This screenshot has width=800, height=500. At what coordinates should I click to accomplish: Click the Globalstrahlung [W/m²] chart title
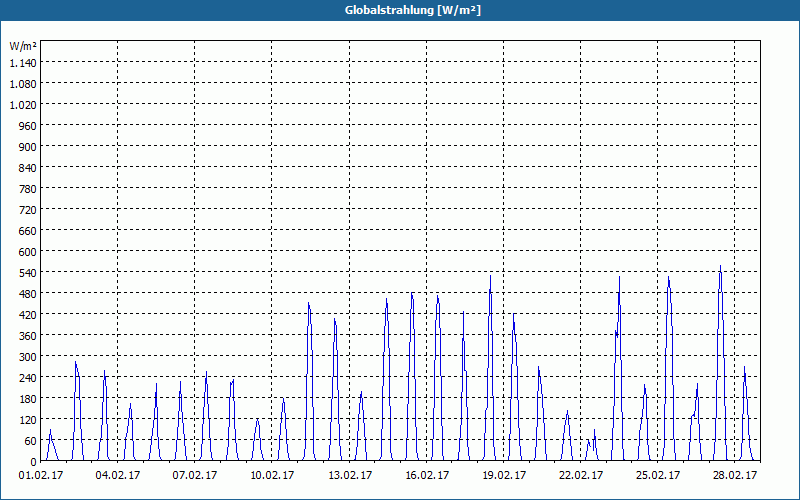click(x=413, y=10)
